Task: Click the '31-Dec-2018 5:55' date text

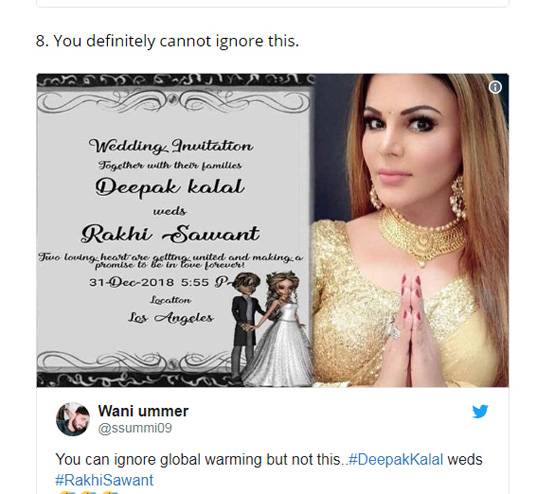Action: [149, 282]
